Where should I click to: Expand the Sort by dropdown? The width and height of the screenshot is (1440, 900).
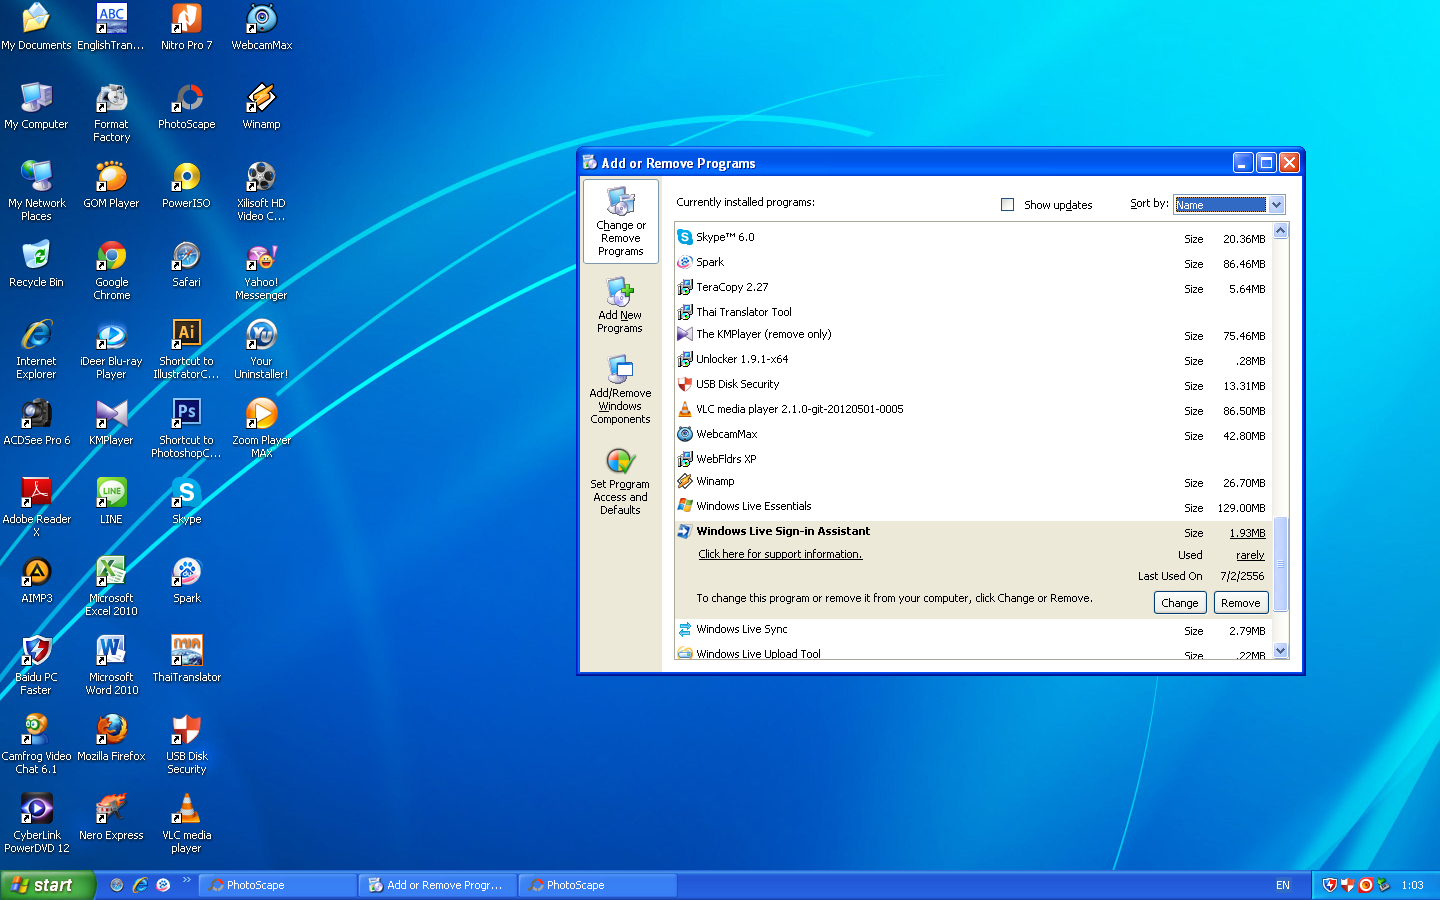click(1276, 205)
